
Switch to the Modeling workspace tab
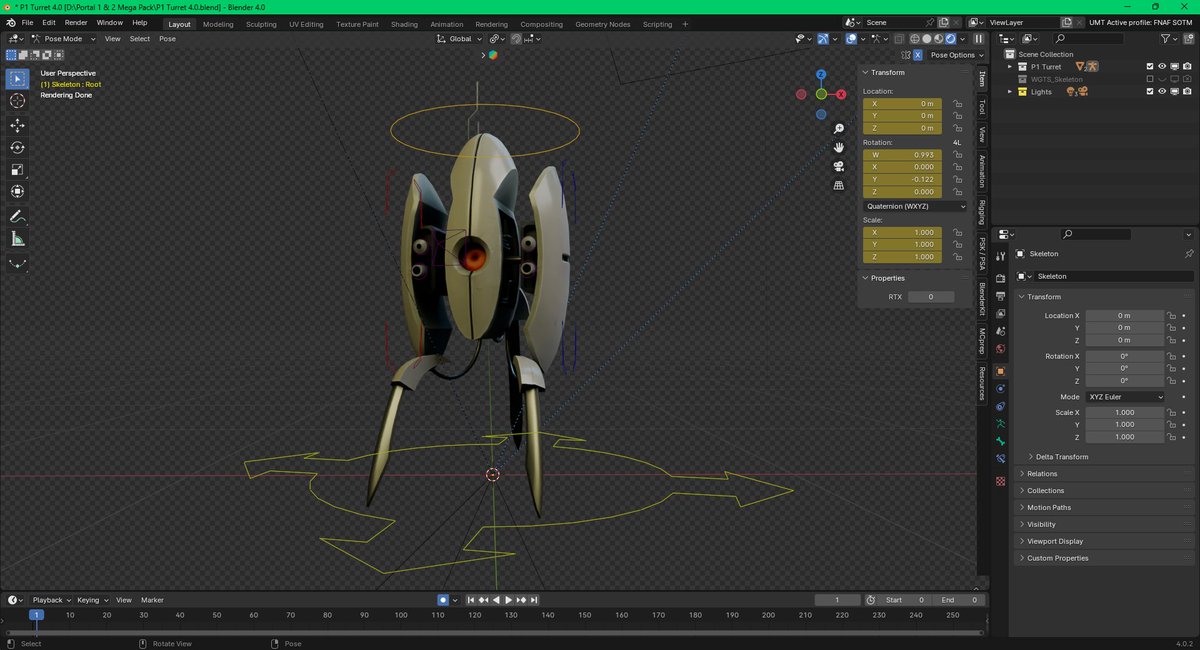point(218,24)
